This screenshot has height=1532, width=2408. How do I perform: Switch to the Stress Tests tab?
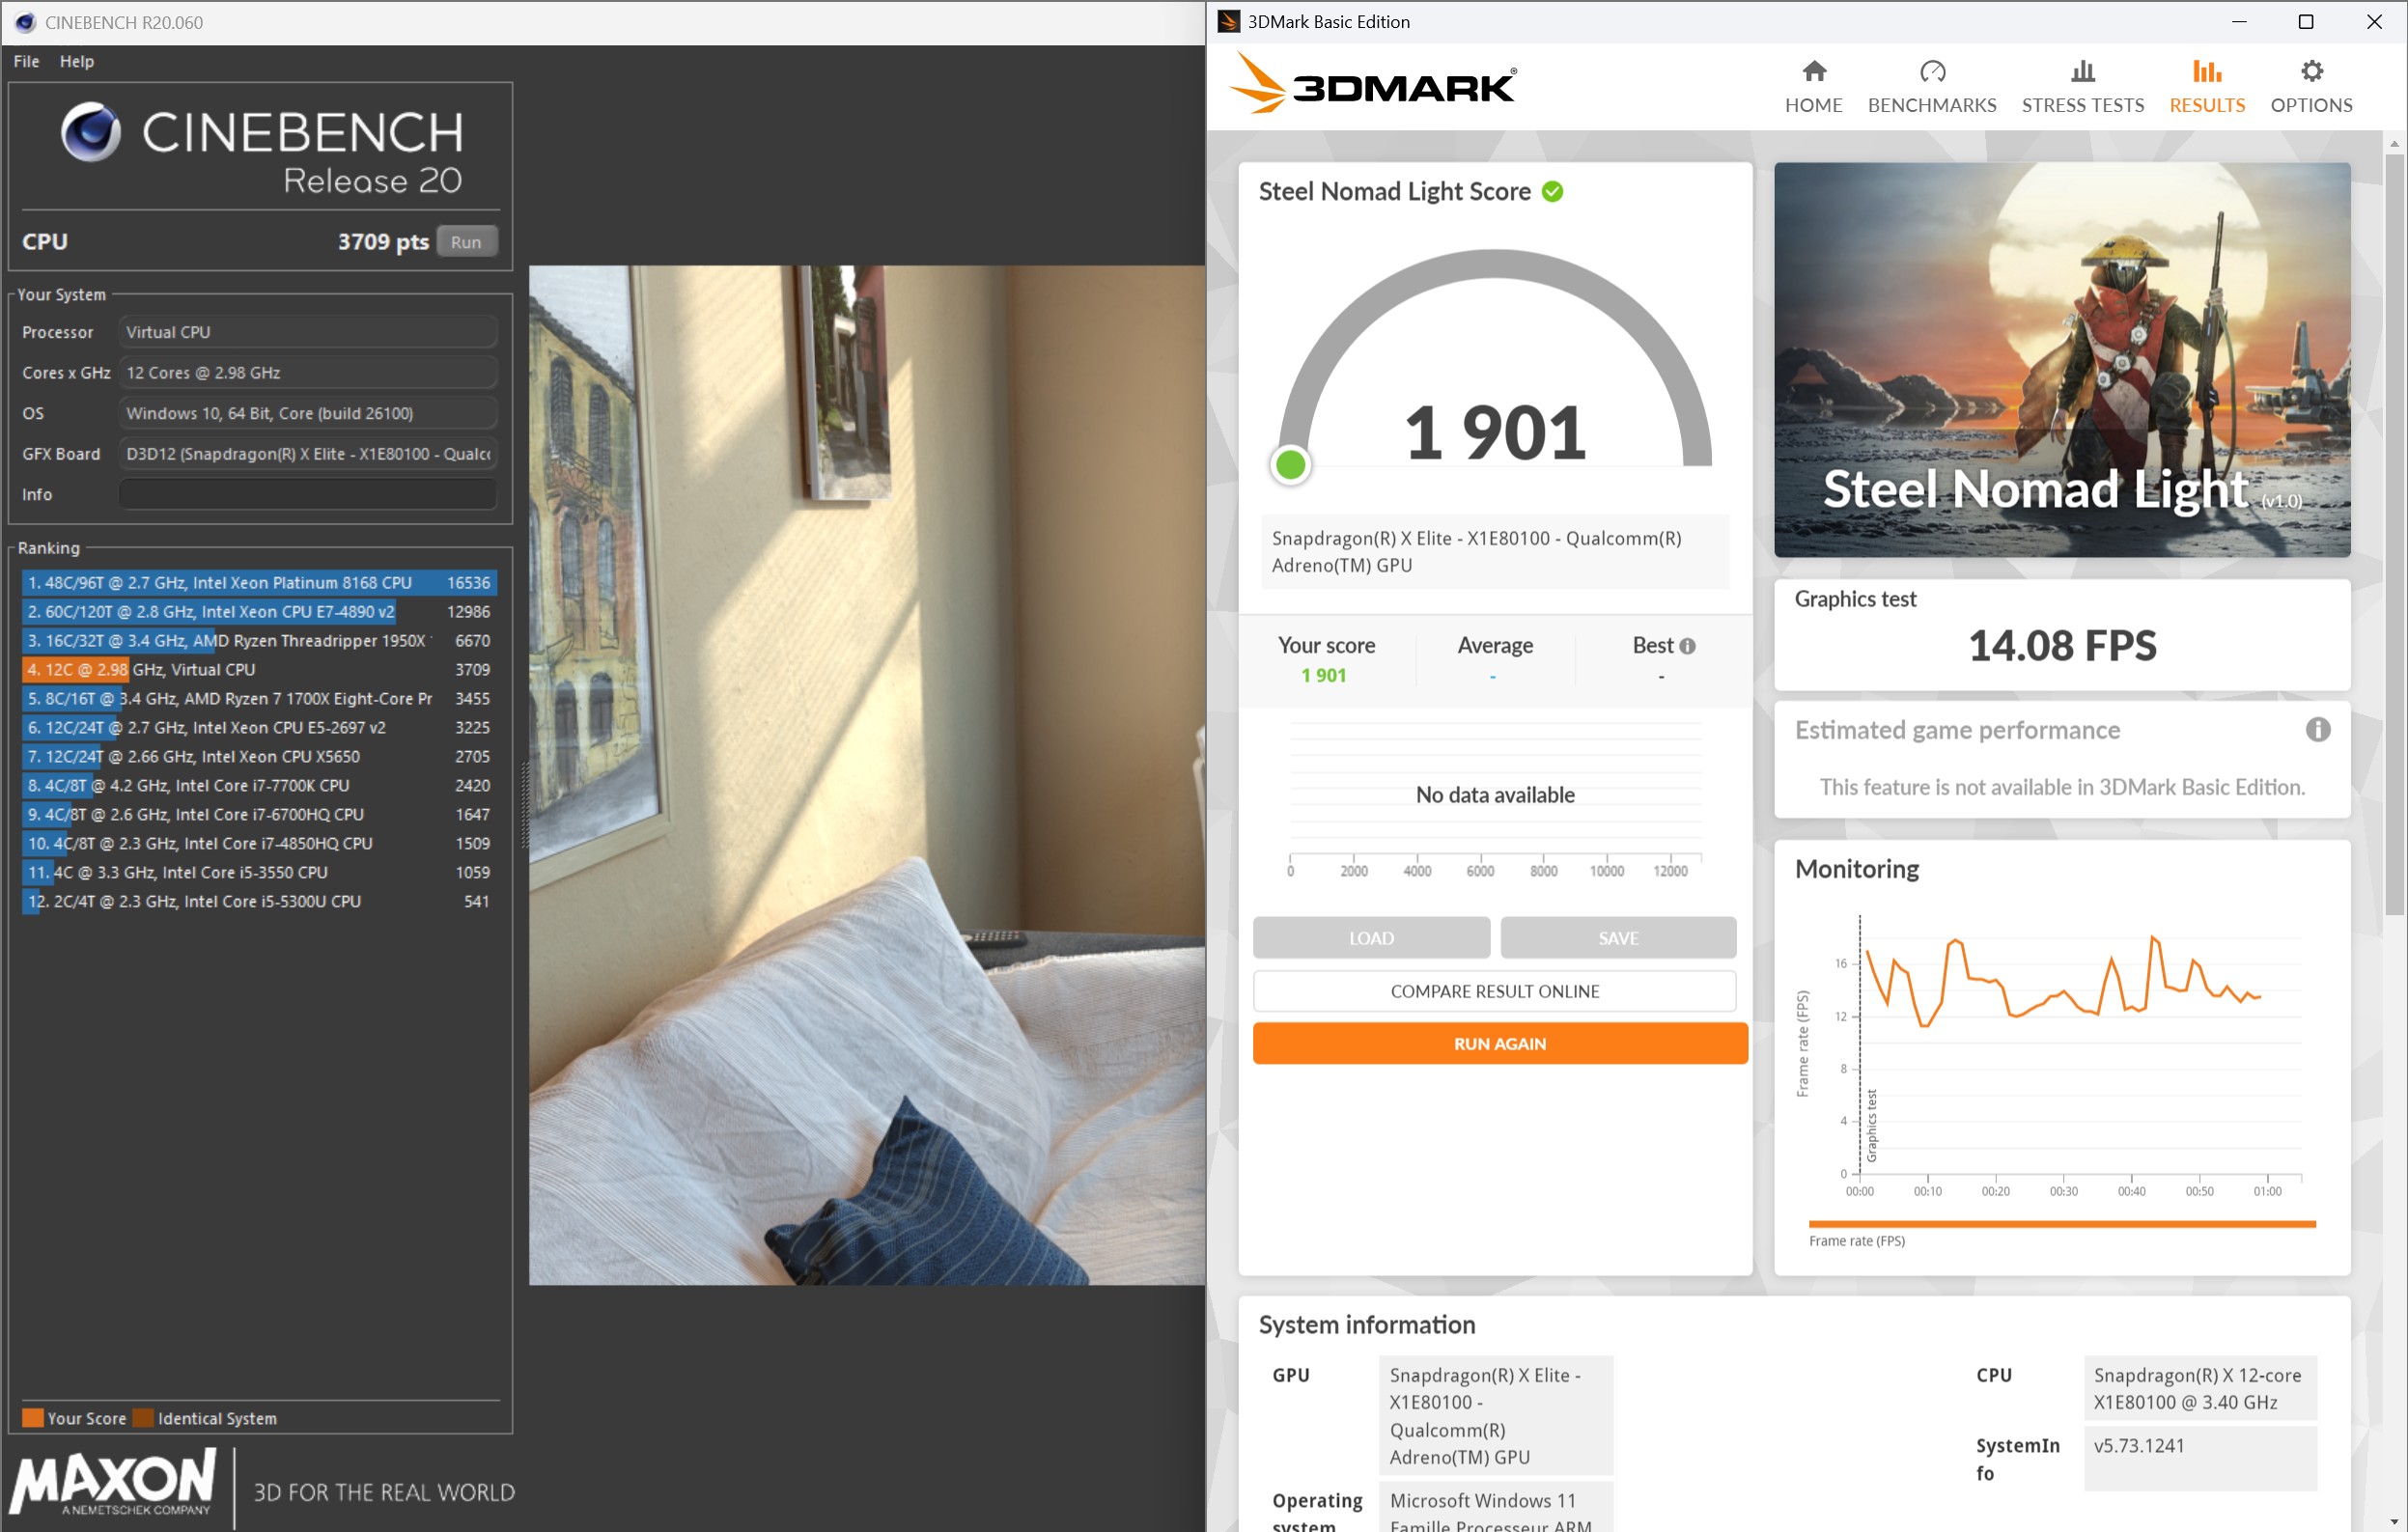(2082, 87)
